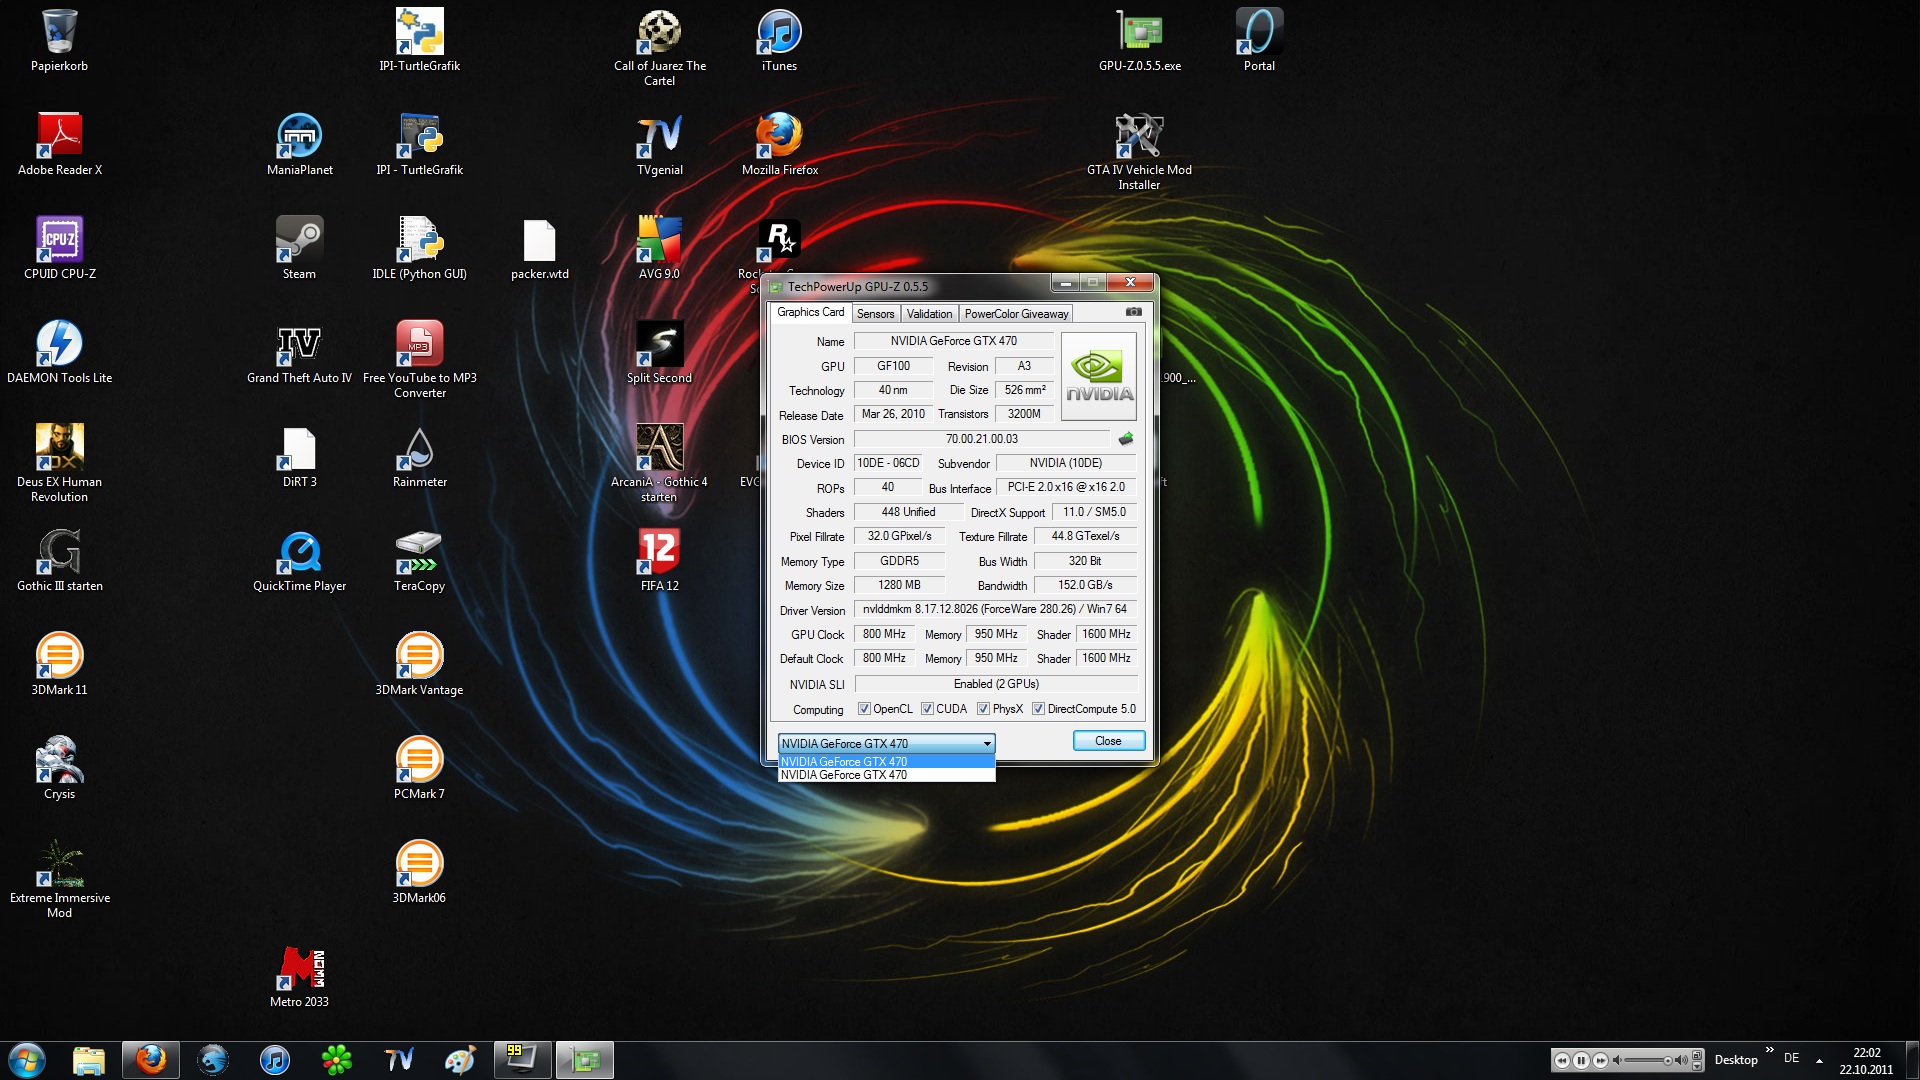Toggle the OpenCL checkbox

pos(864,709)
